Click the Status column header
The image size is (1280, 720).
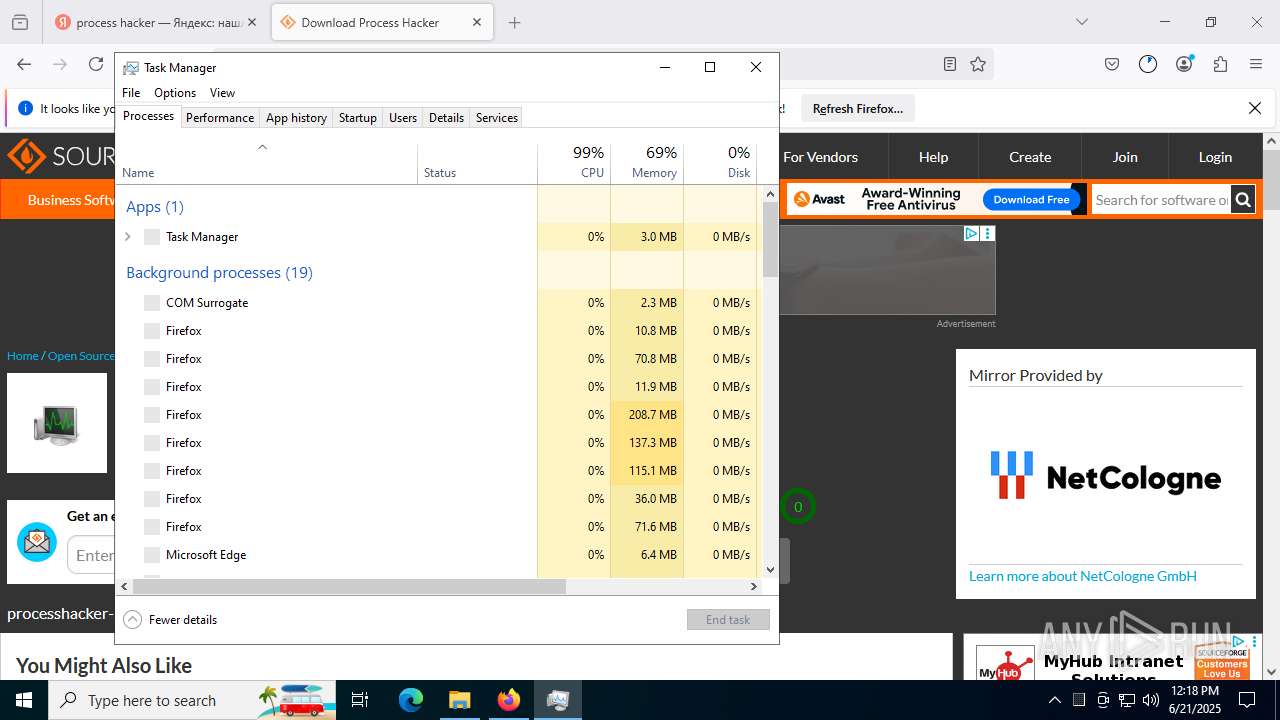pyautogui.click(x=477, y=163)
